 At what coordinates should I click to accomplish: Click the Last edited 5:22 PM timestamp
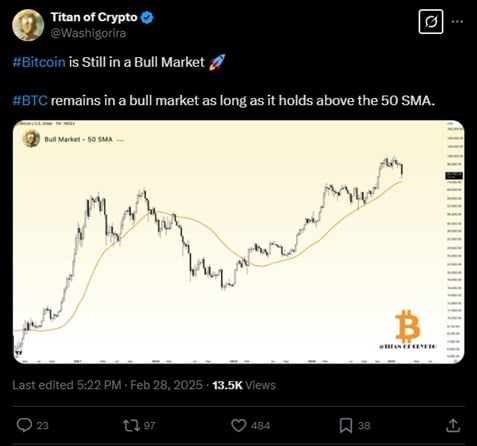coord(67,385)
